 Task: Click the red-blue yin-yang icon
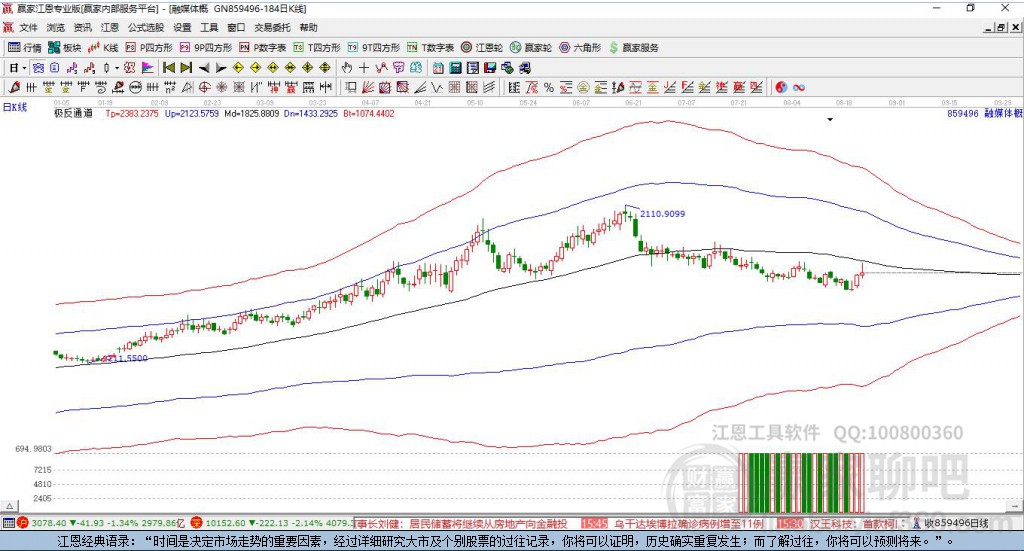click(x=781, y=87)
